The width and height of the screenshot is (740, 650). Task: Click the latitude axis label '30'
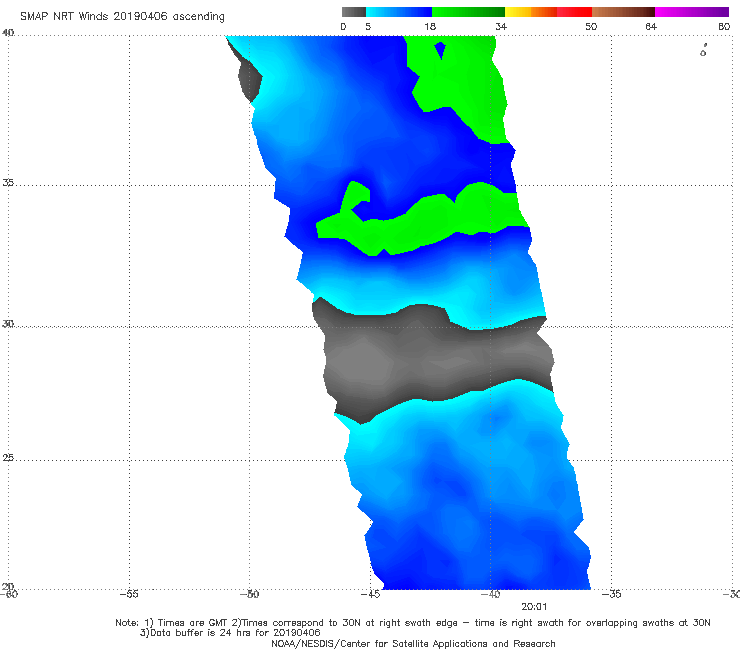click(8, 324)
